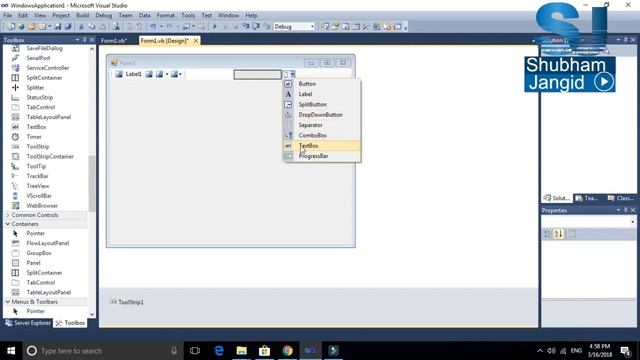Image resolution: width=640 pixels, height=360 pixels.
Task: Open the Debug menu
Action: click(x=103, y=15)
